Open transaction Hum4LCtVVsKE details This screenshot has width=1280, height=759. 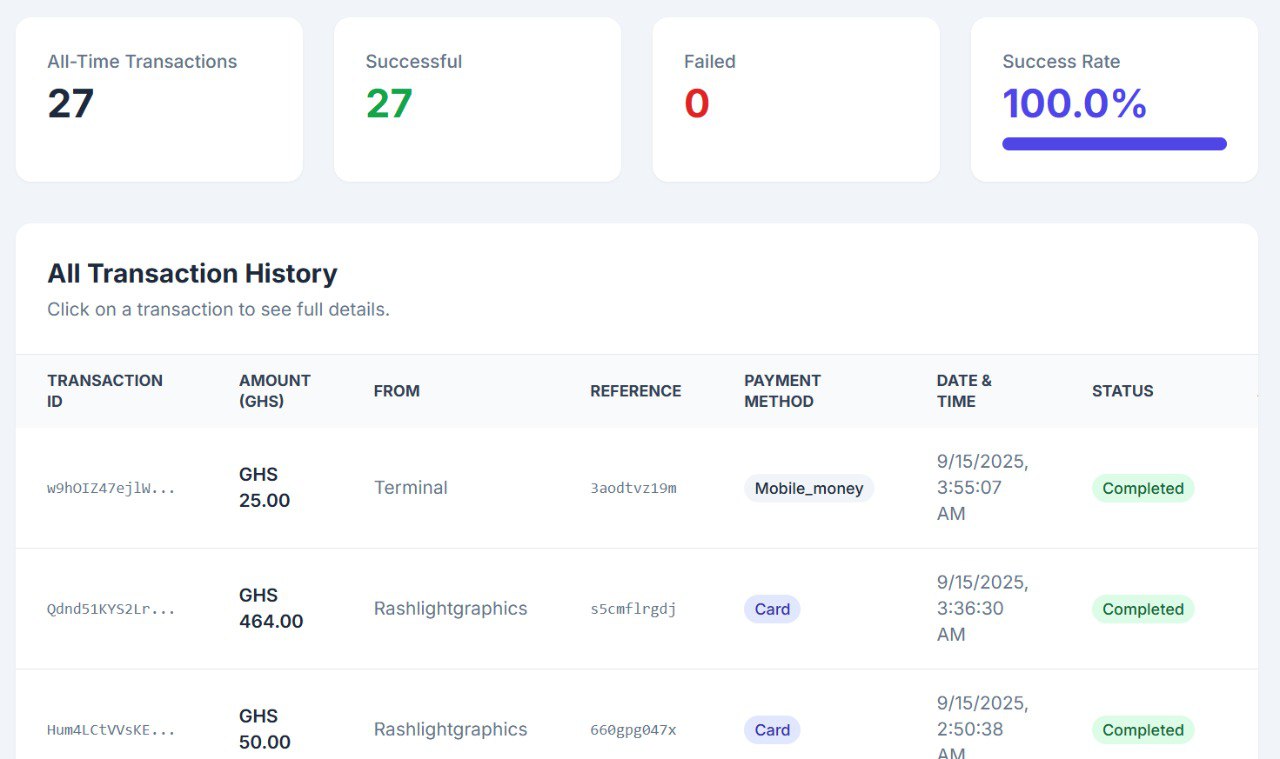click(x=111, y=730)
